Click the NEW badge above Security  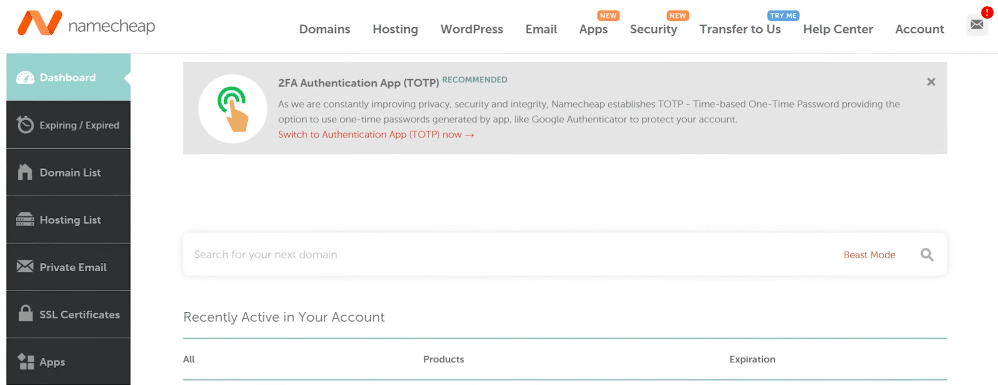click(677, 15)
